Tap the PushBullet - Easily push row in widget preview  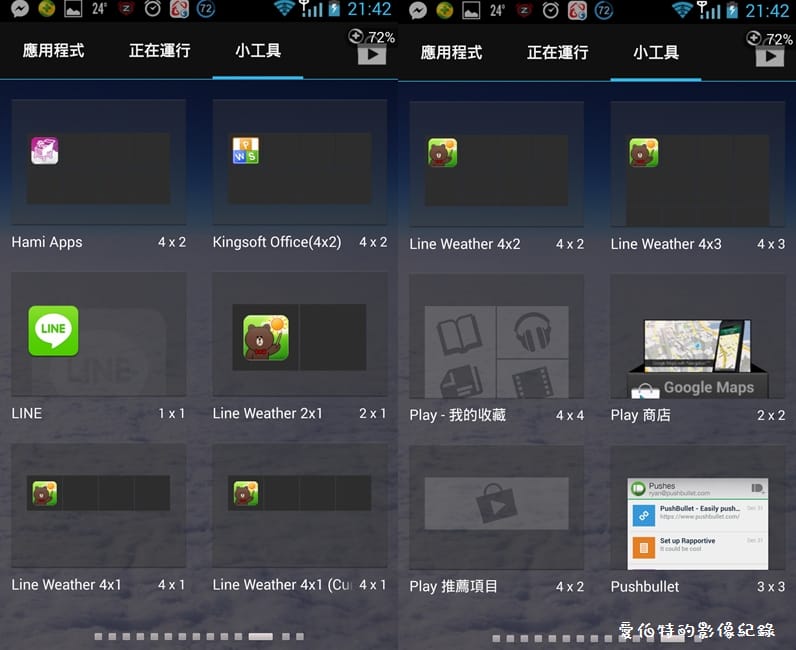click(x=698, y=513)
